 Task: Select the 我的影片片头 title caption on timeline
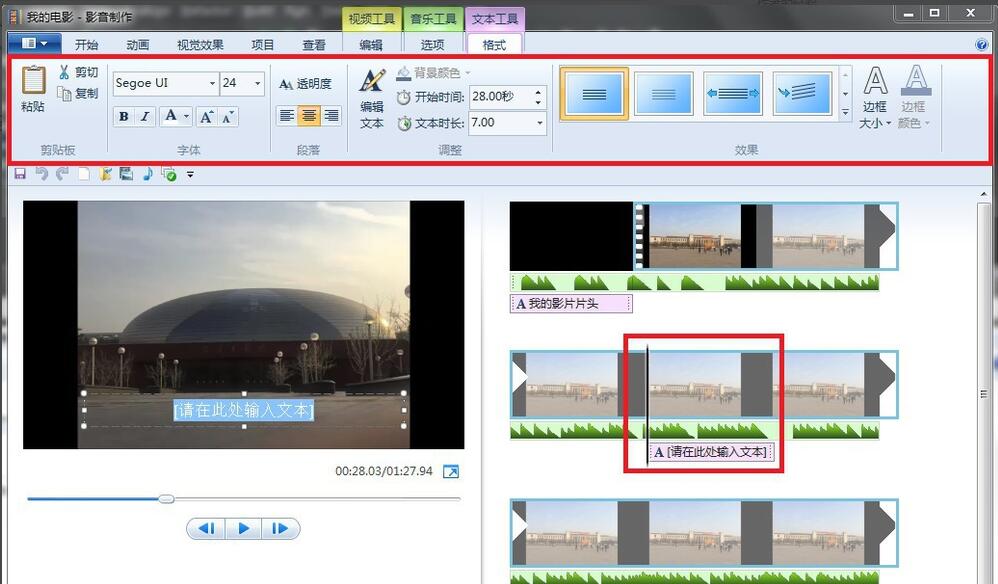(x=572, y=304)
